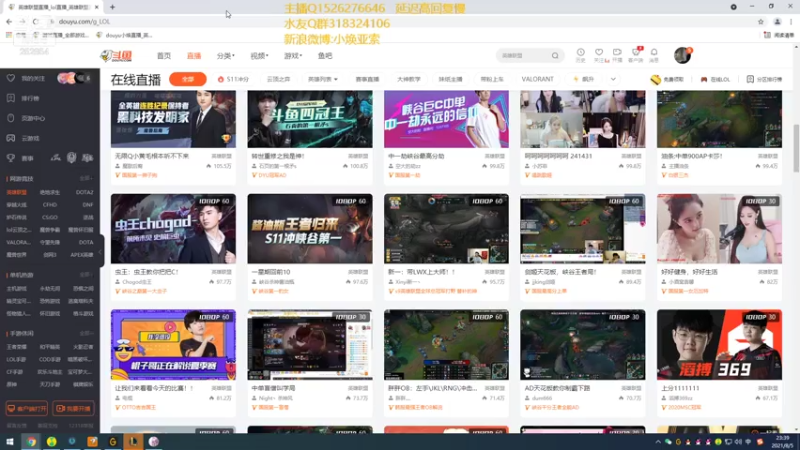Go back with the browser back arrow
The image size is (800, 450).
coord(9,21)
